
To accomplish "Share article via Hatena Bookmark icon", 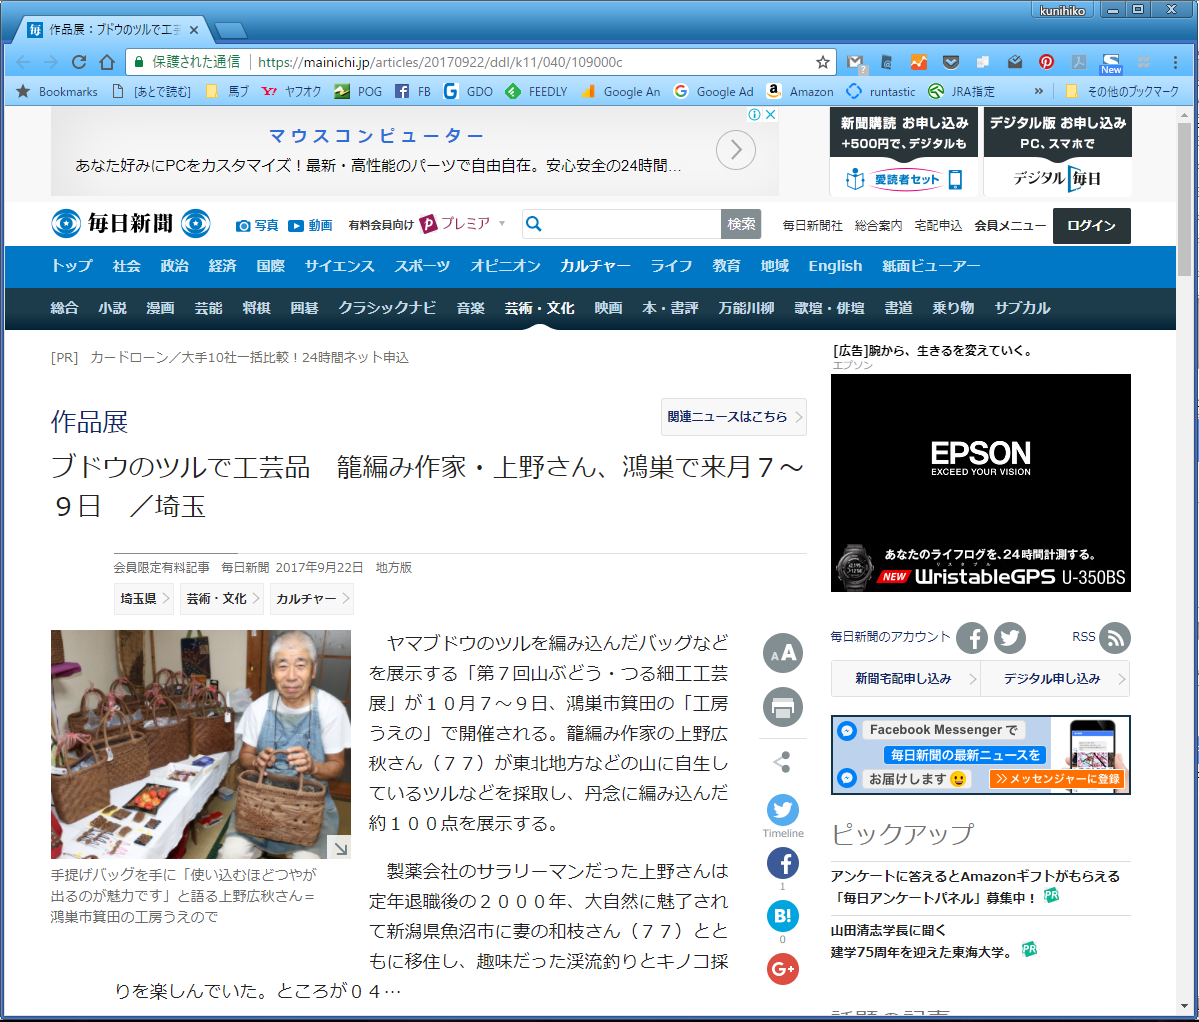I will click(x=783, y=916).
